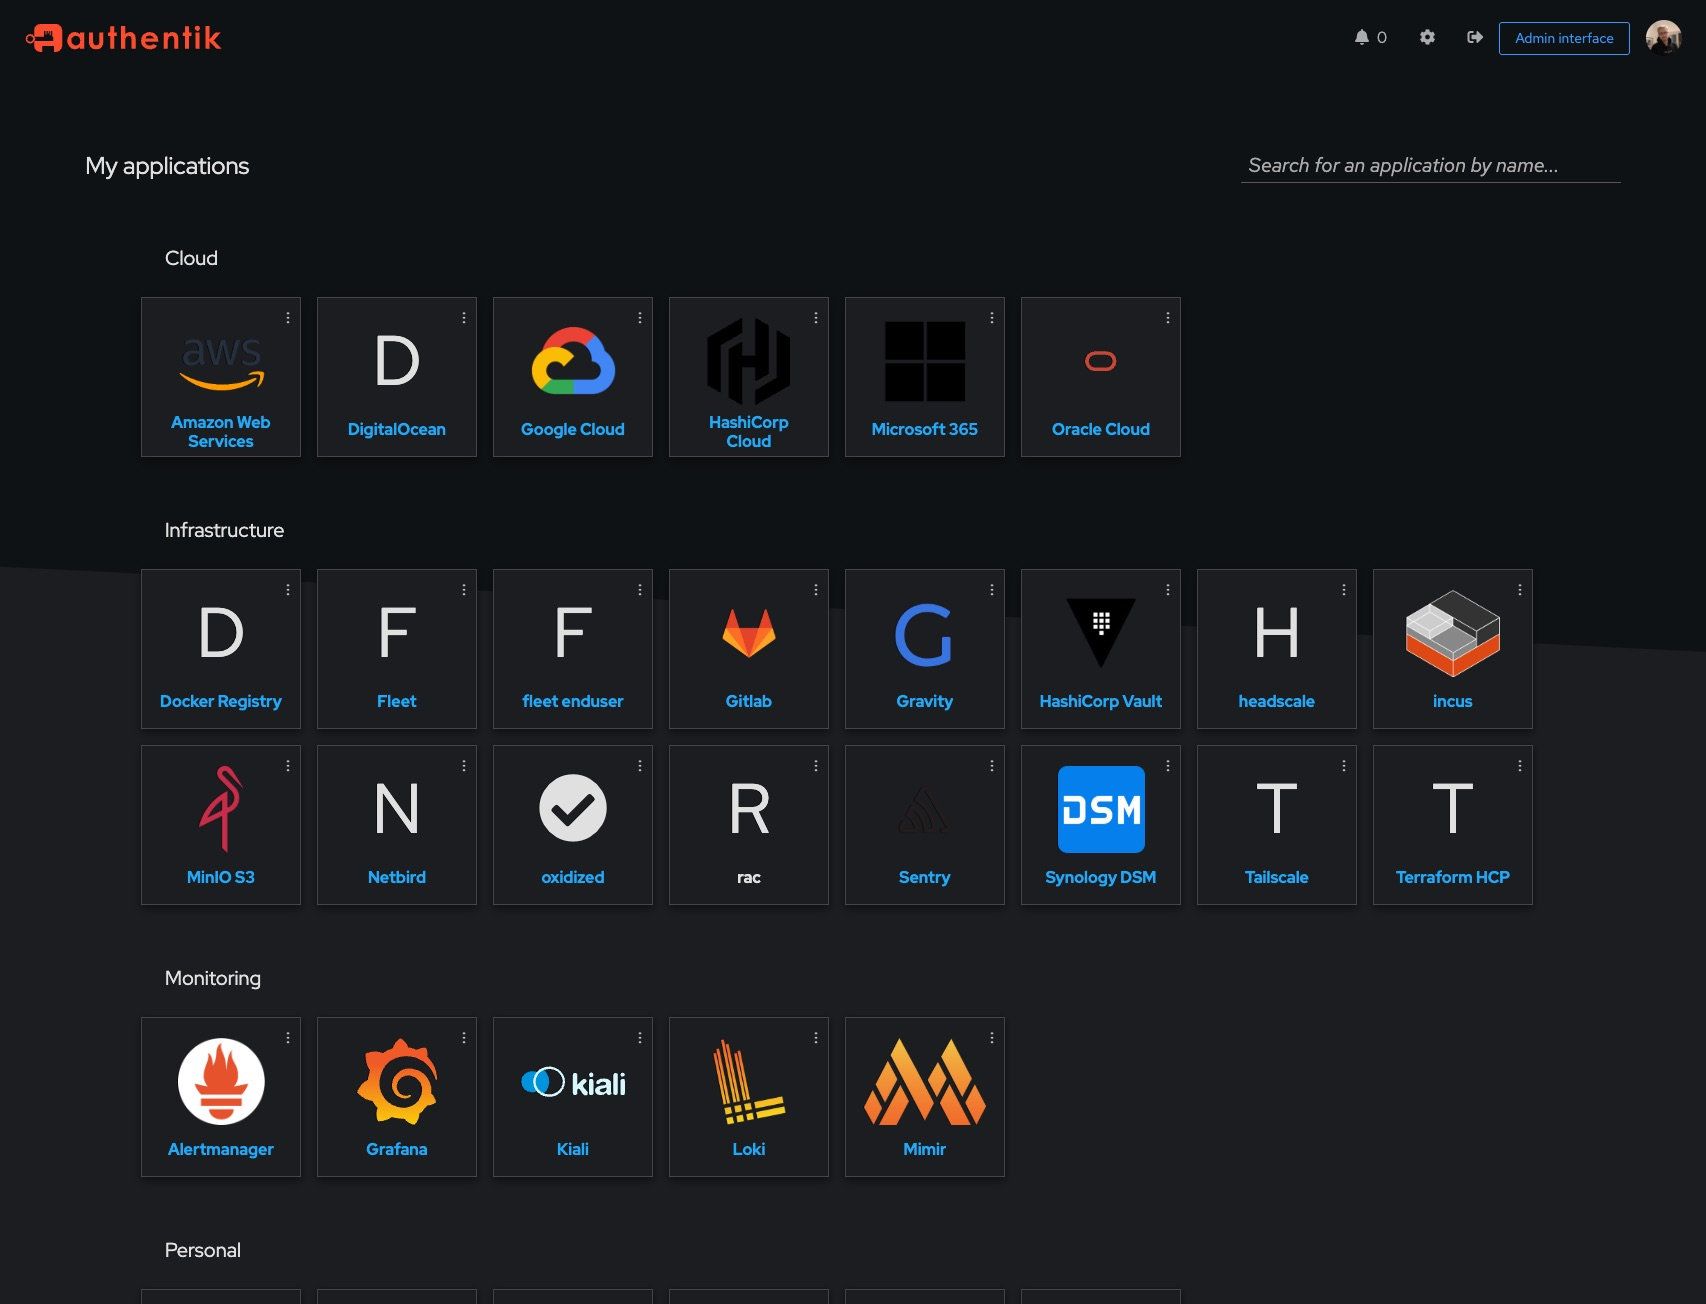Click the blue Gravity G icon
The image size is (1706, 1304).
coord(925,634)
